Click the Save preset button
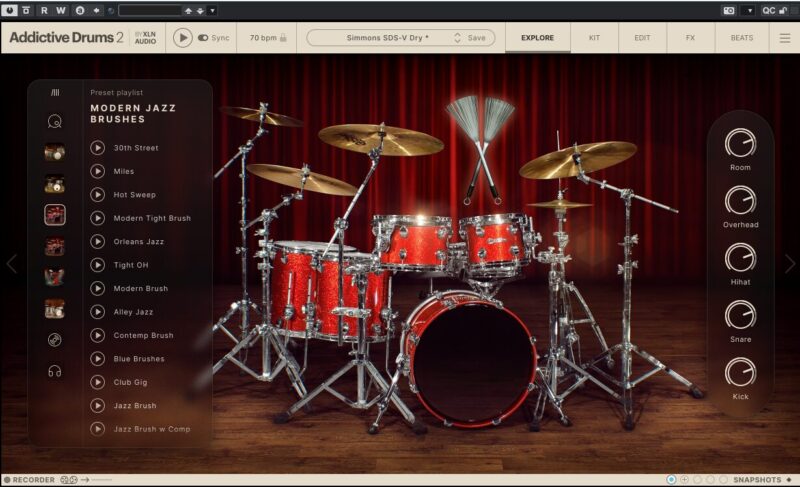 tap(477, 38)
